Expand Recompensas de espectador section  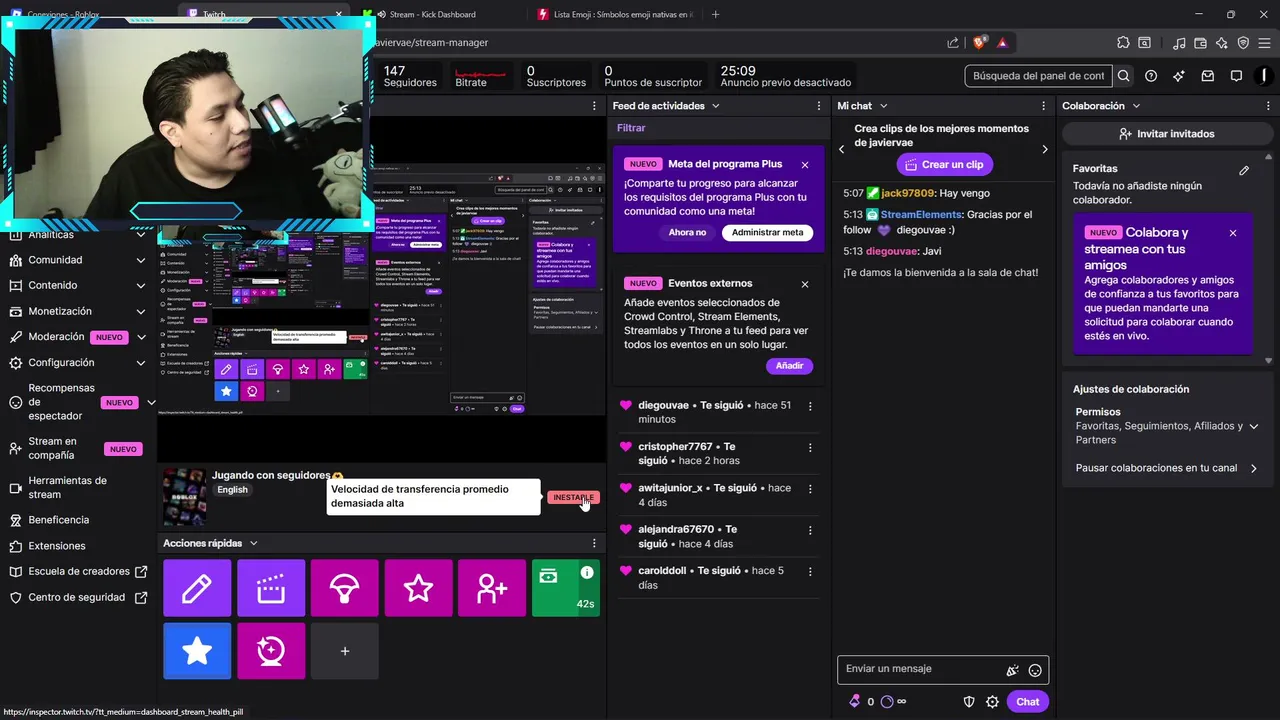[151, 403]
